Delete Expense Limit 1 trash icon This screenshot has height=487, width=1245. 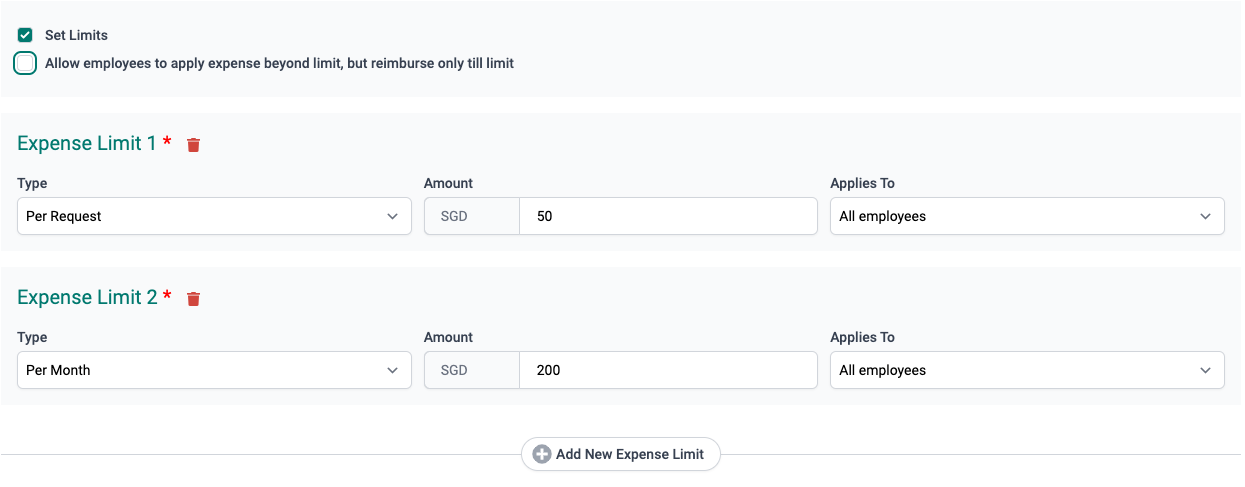point(194,145)
